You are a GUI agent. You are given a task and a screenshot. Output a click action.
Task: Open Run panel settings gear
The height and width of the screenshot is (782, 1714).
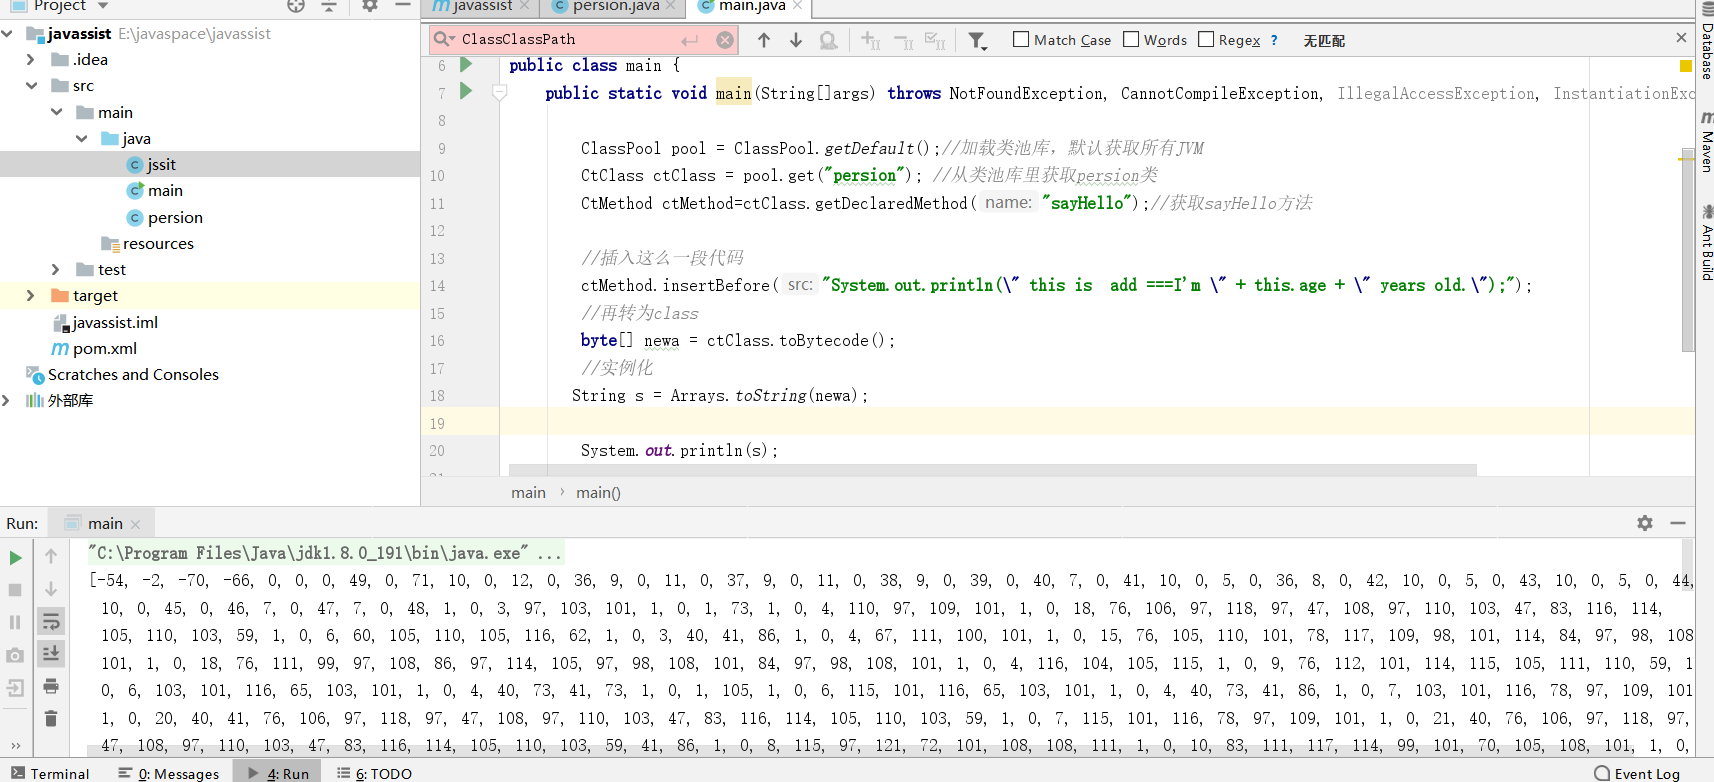(1645, 523)
